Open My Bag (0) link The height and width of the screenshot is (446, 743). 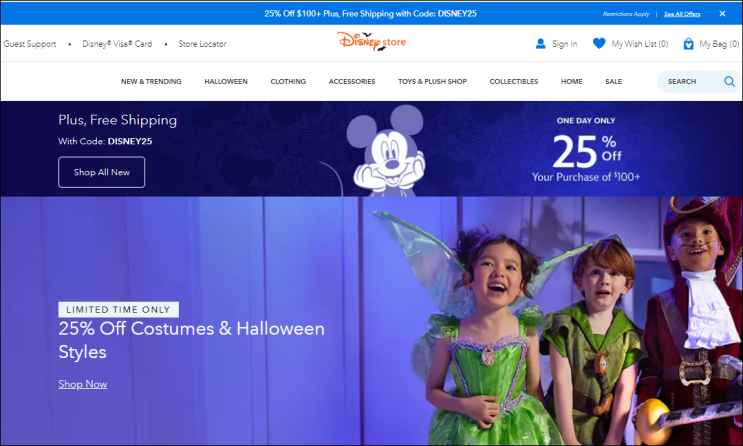tap(719, 44)
